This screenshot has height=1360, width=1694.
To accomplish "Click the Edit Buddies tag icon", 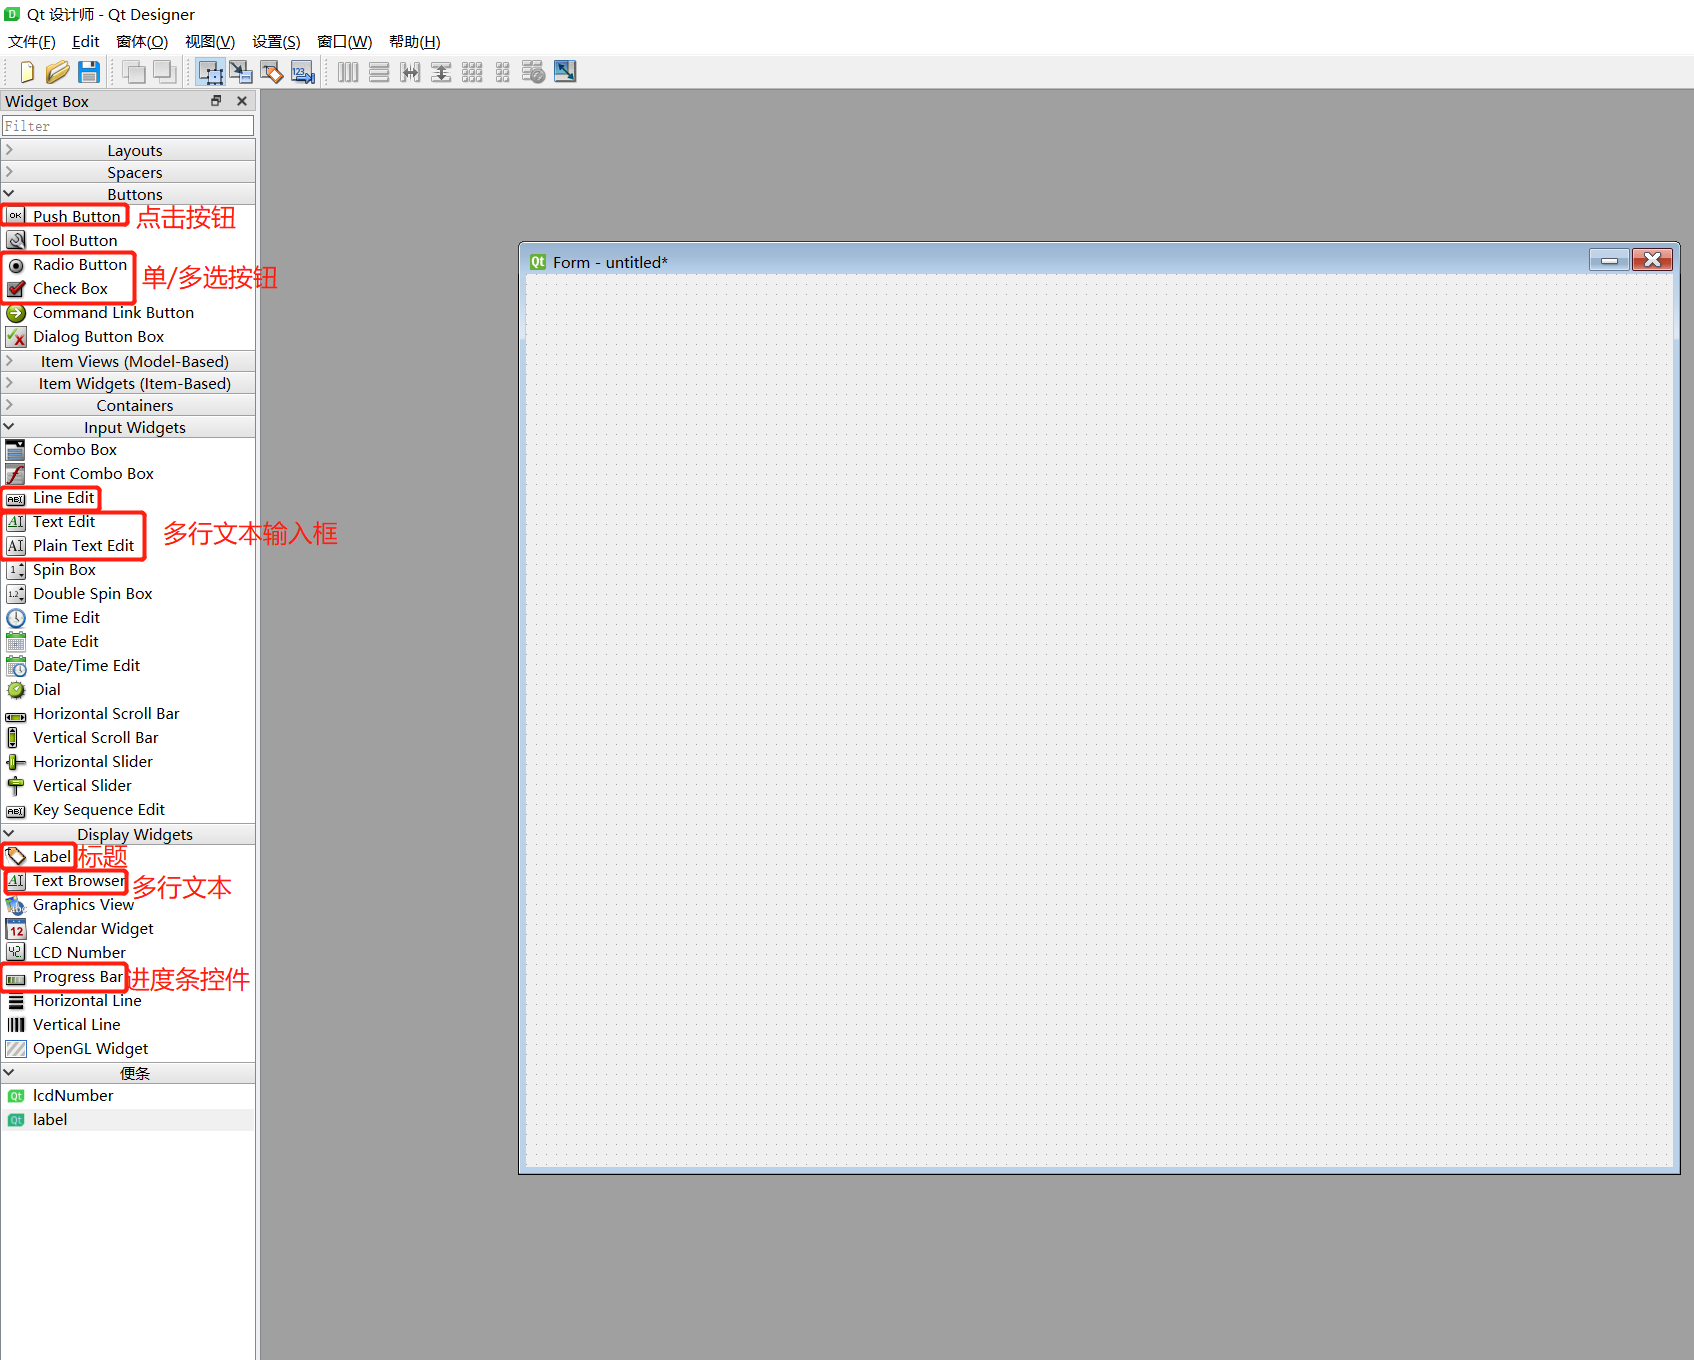I will 271,71.
